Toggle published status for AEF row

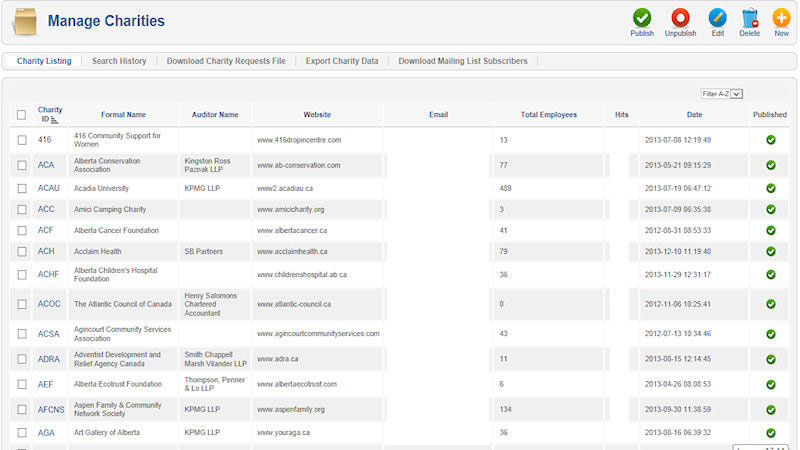point(770,385)
